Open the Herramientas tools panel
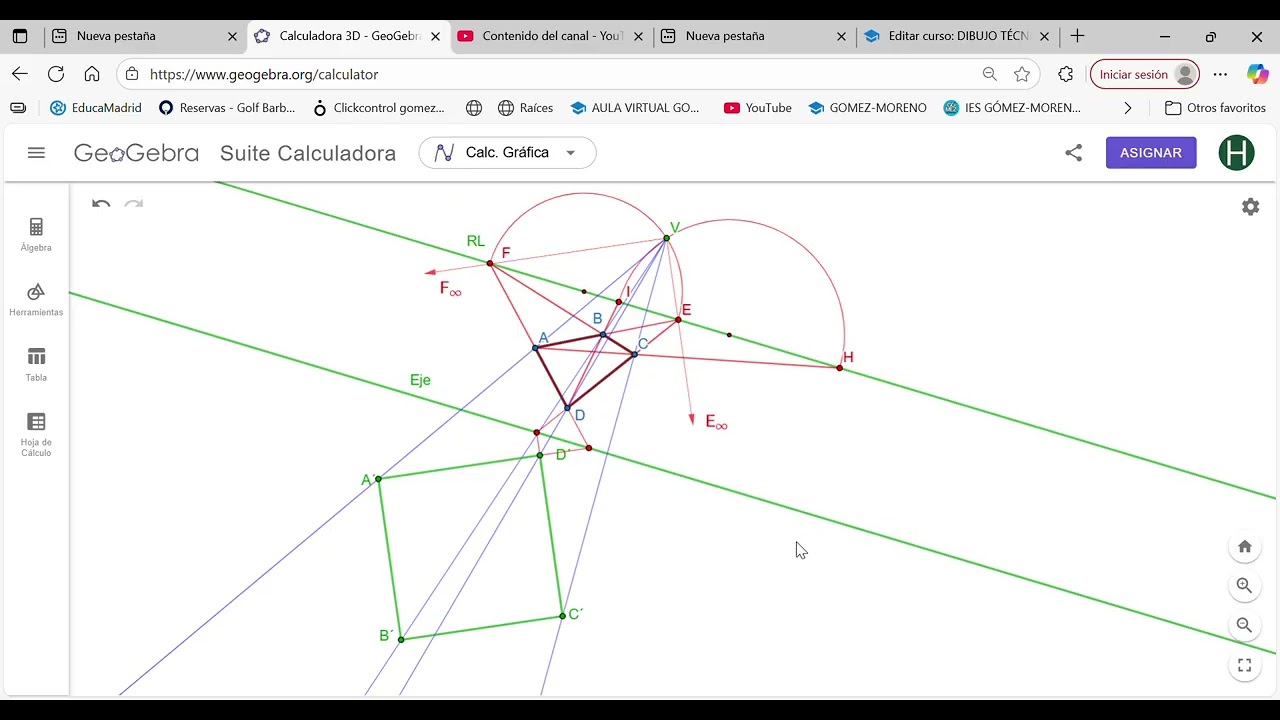 36,299
